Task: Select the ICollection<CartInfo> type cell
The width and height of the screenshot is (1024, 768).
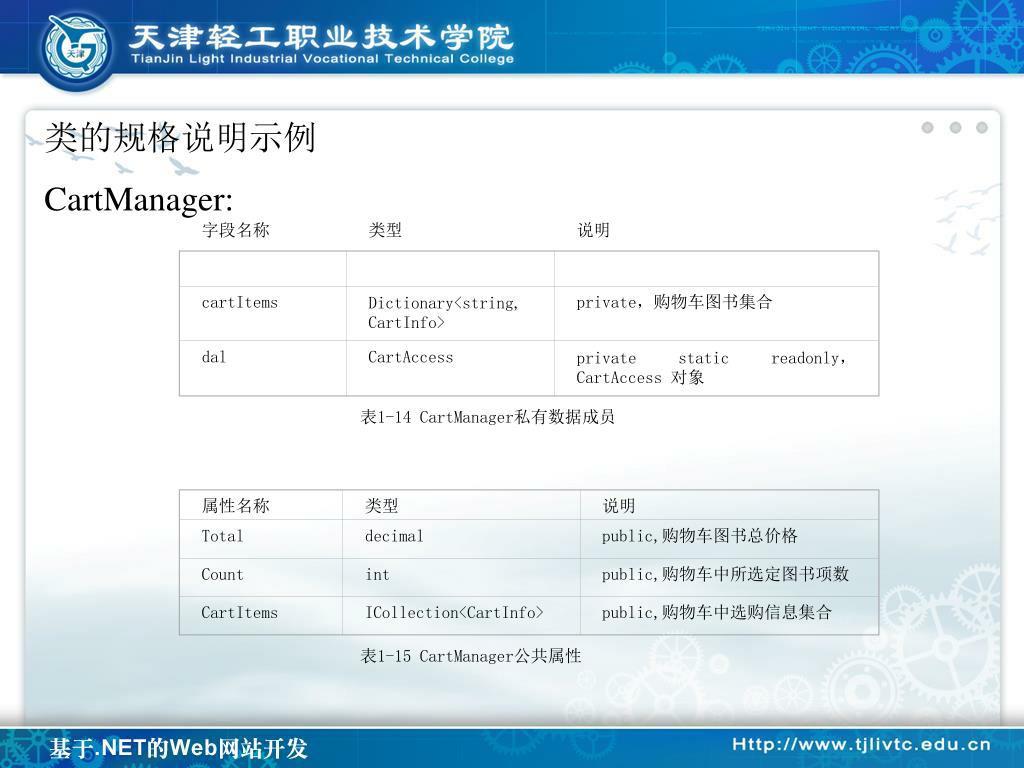Action: coord(454,613)
